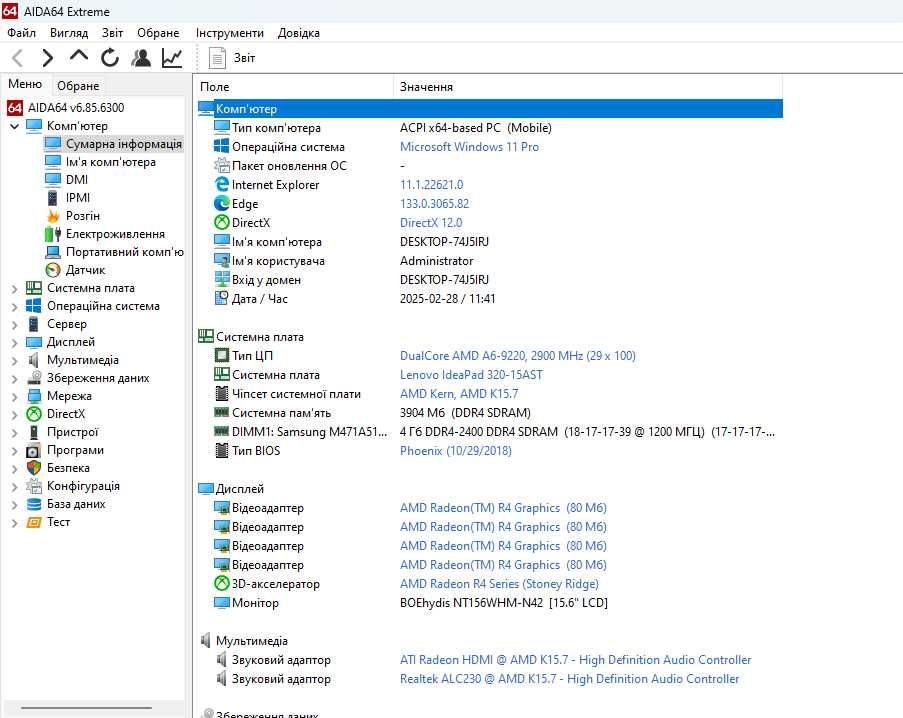Screen dimensions: 903x718
Task: Open the Lenovo IdeaPad 320-15AST link
Action: (x=471, y=375)
